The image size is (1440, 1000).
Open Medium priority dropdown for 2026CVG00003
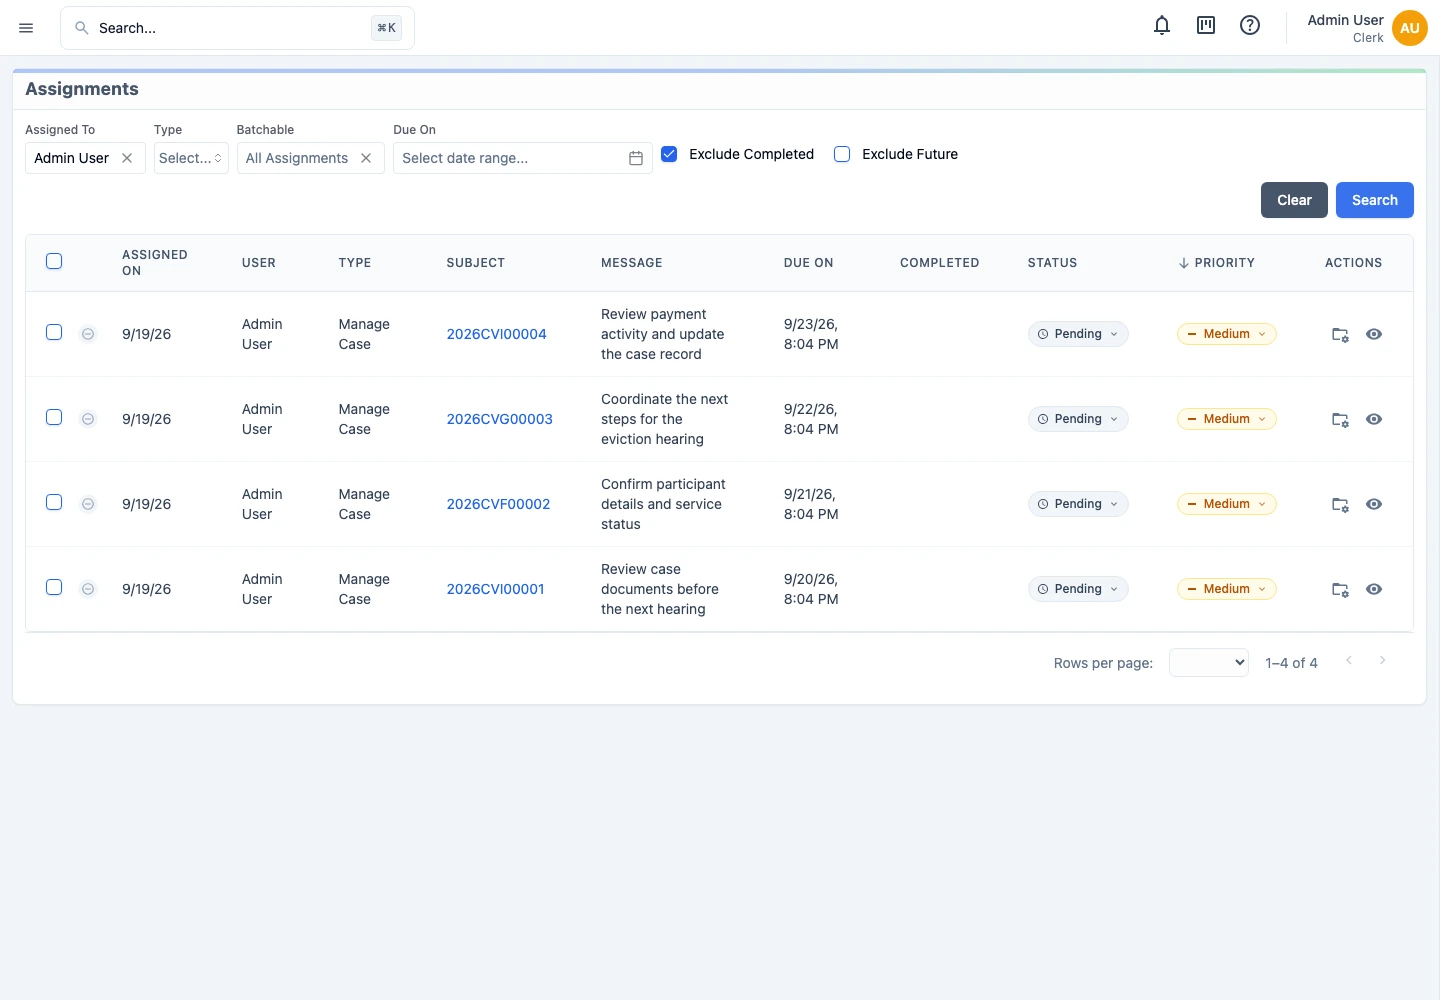(x=1227, y=419)
